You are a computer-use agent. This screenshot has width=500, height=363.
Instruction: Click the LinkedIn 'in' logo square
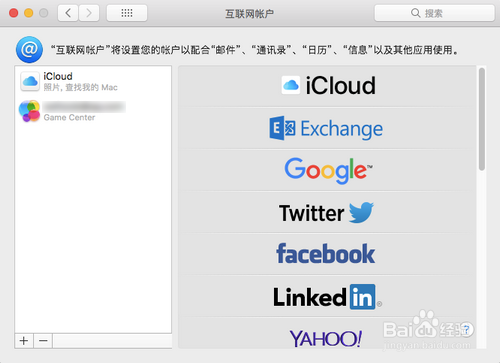363,297
